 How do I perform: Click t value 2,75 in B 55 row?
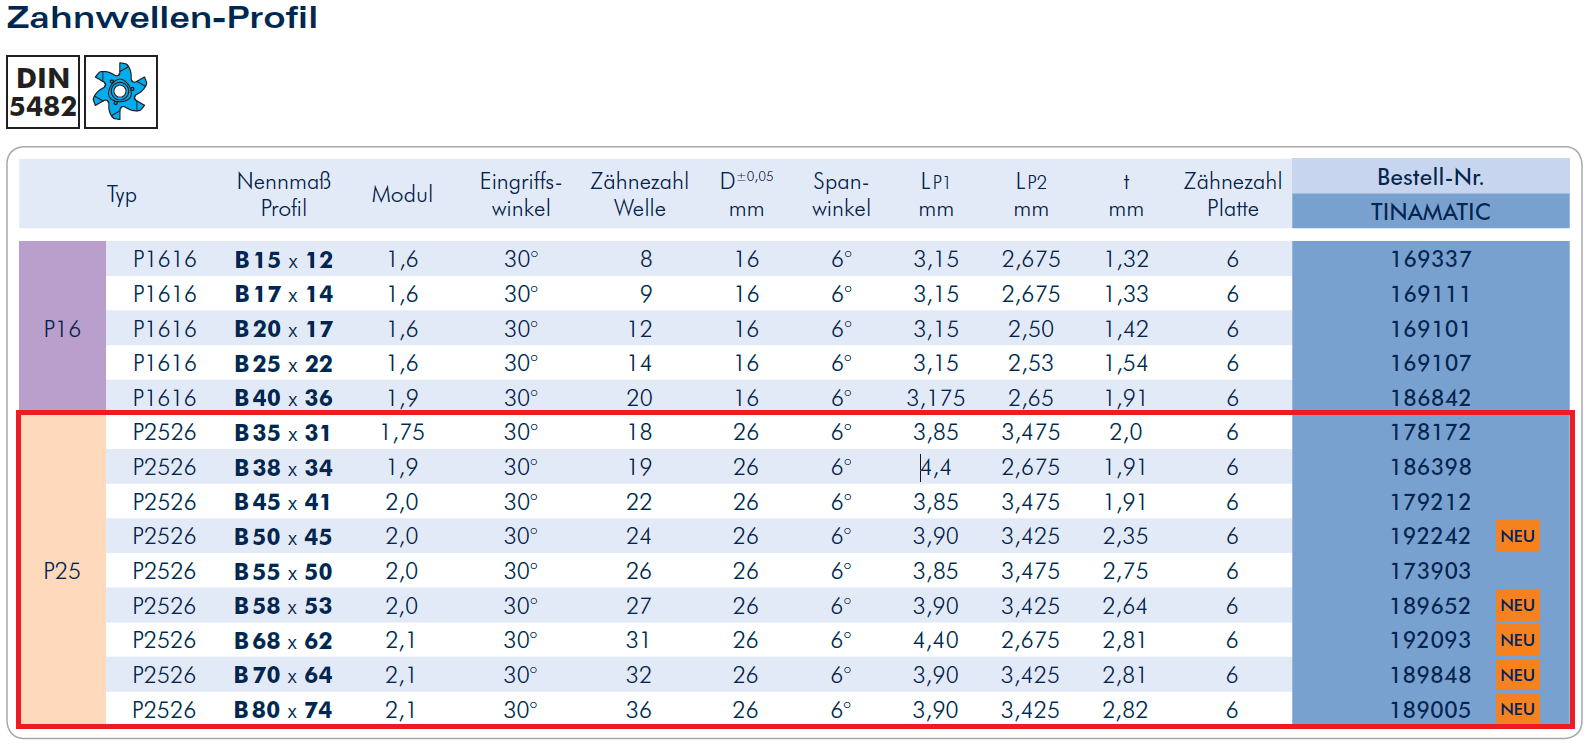click(x=1126, y=571)
